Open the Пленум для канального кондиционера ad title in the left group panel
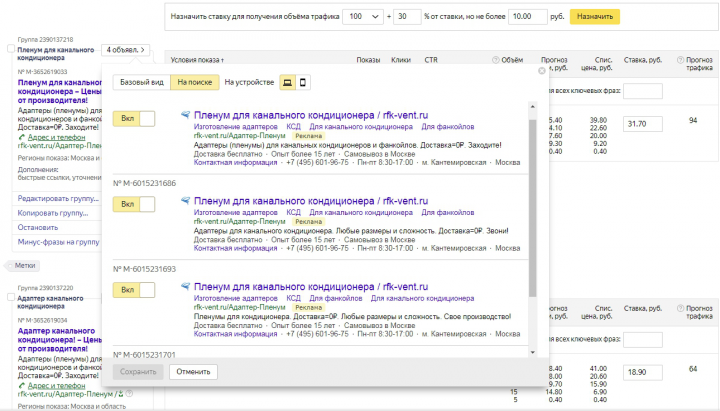The height and width of the screenshot is (411, 720). (60, 91)
